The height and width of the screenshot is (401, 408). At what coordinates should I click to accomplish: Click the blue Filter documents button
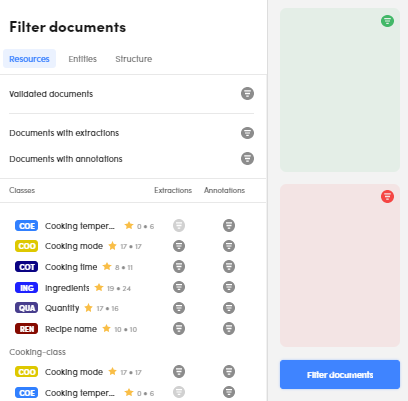(x=340, y=375)
